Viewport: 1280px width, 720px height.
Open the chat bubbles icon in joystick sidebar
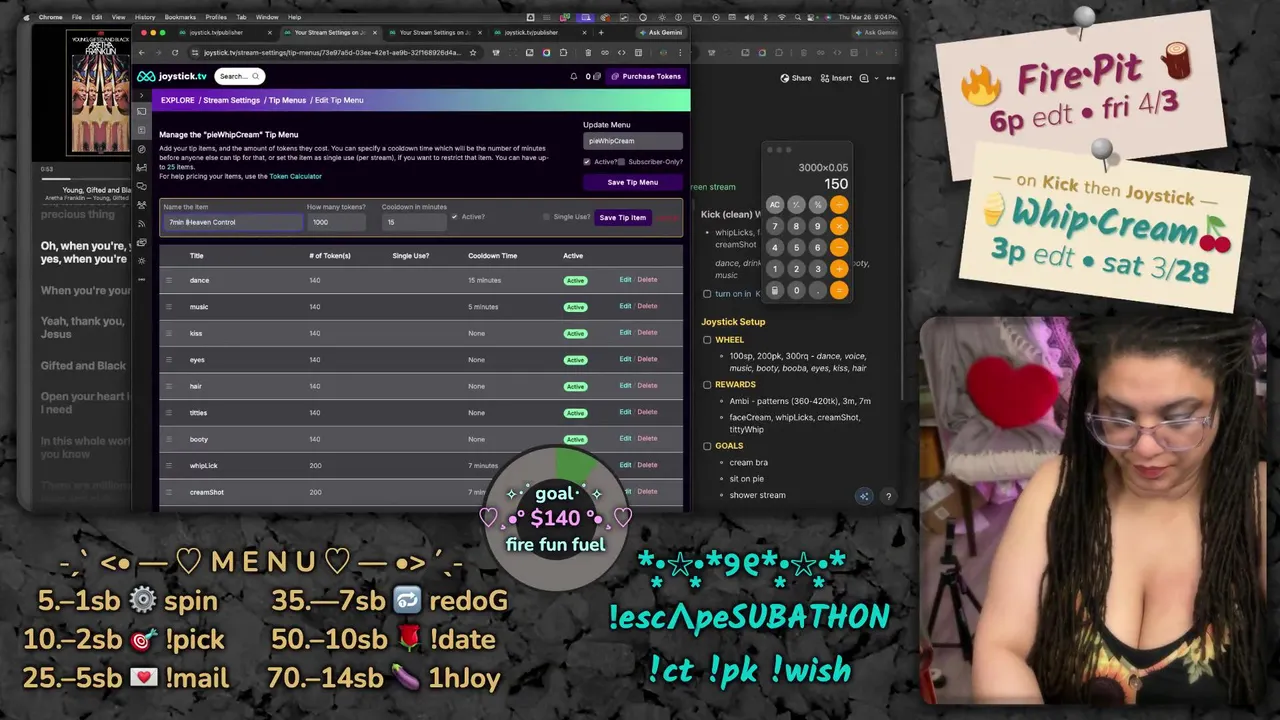142,186
